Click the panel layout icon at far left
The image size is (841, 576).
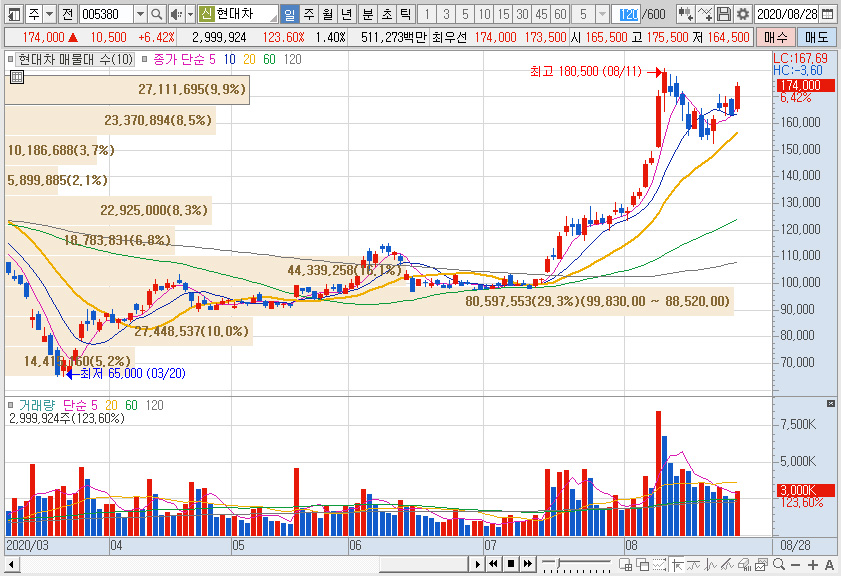[x=13, y=14]
